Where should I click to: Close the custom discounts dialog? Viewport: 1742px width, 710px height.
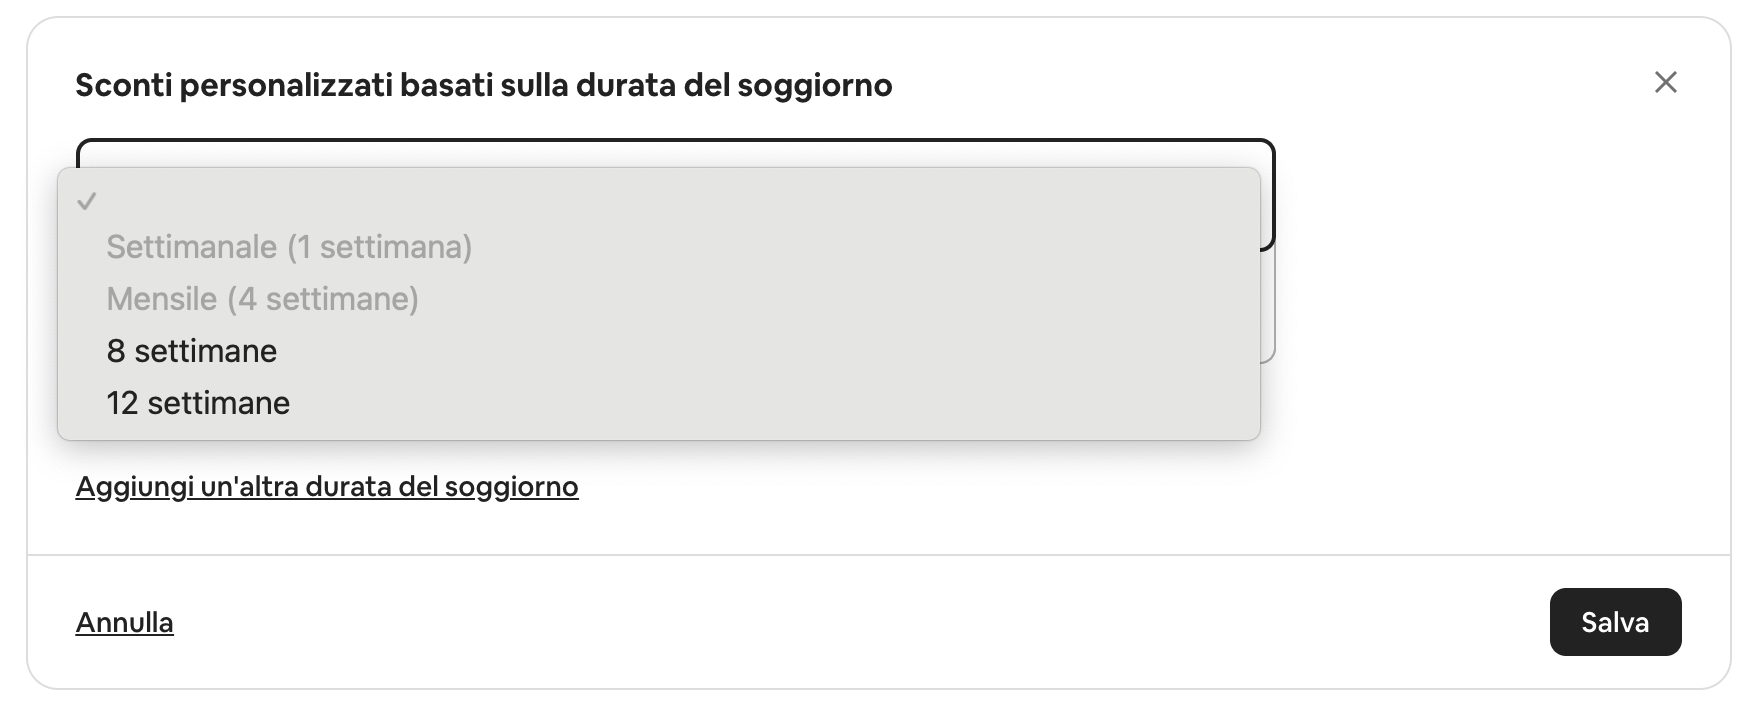[1665, 82]
